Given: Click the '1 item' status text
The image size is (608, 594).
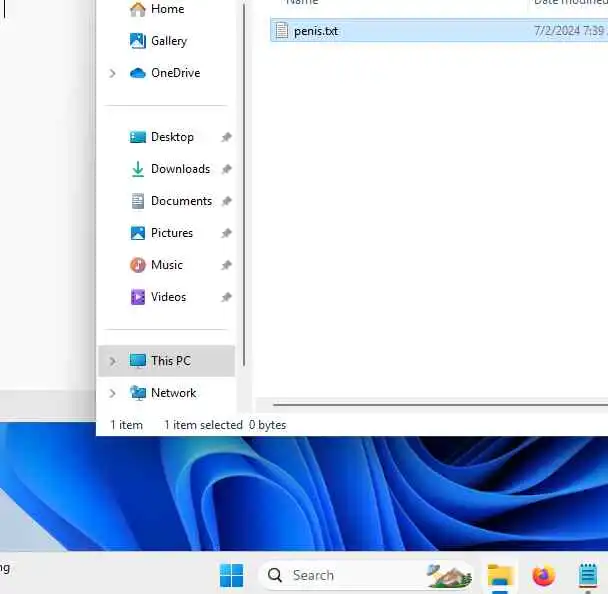Looking at the screenshot, I should (126, 425).
